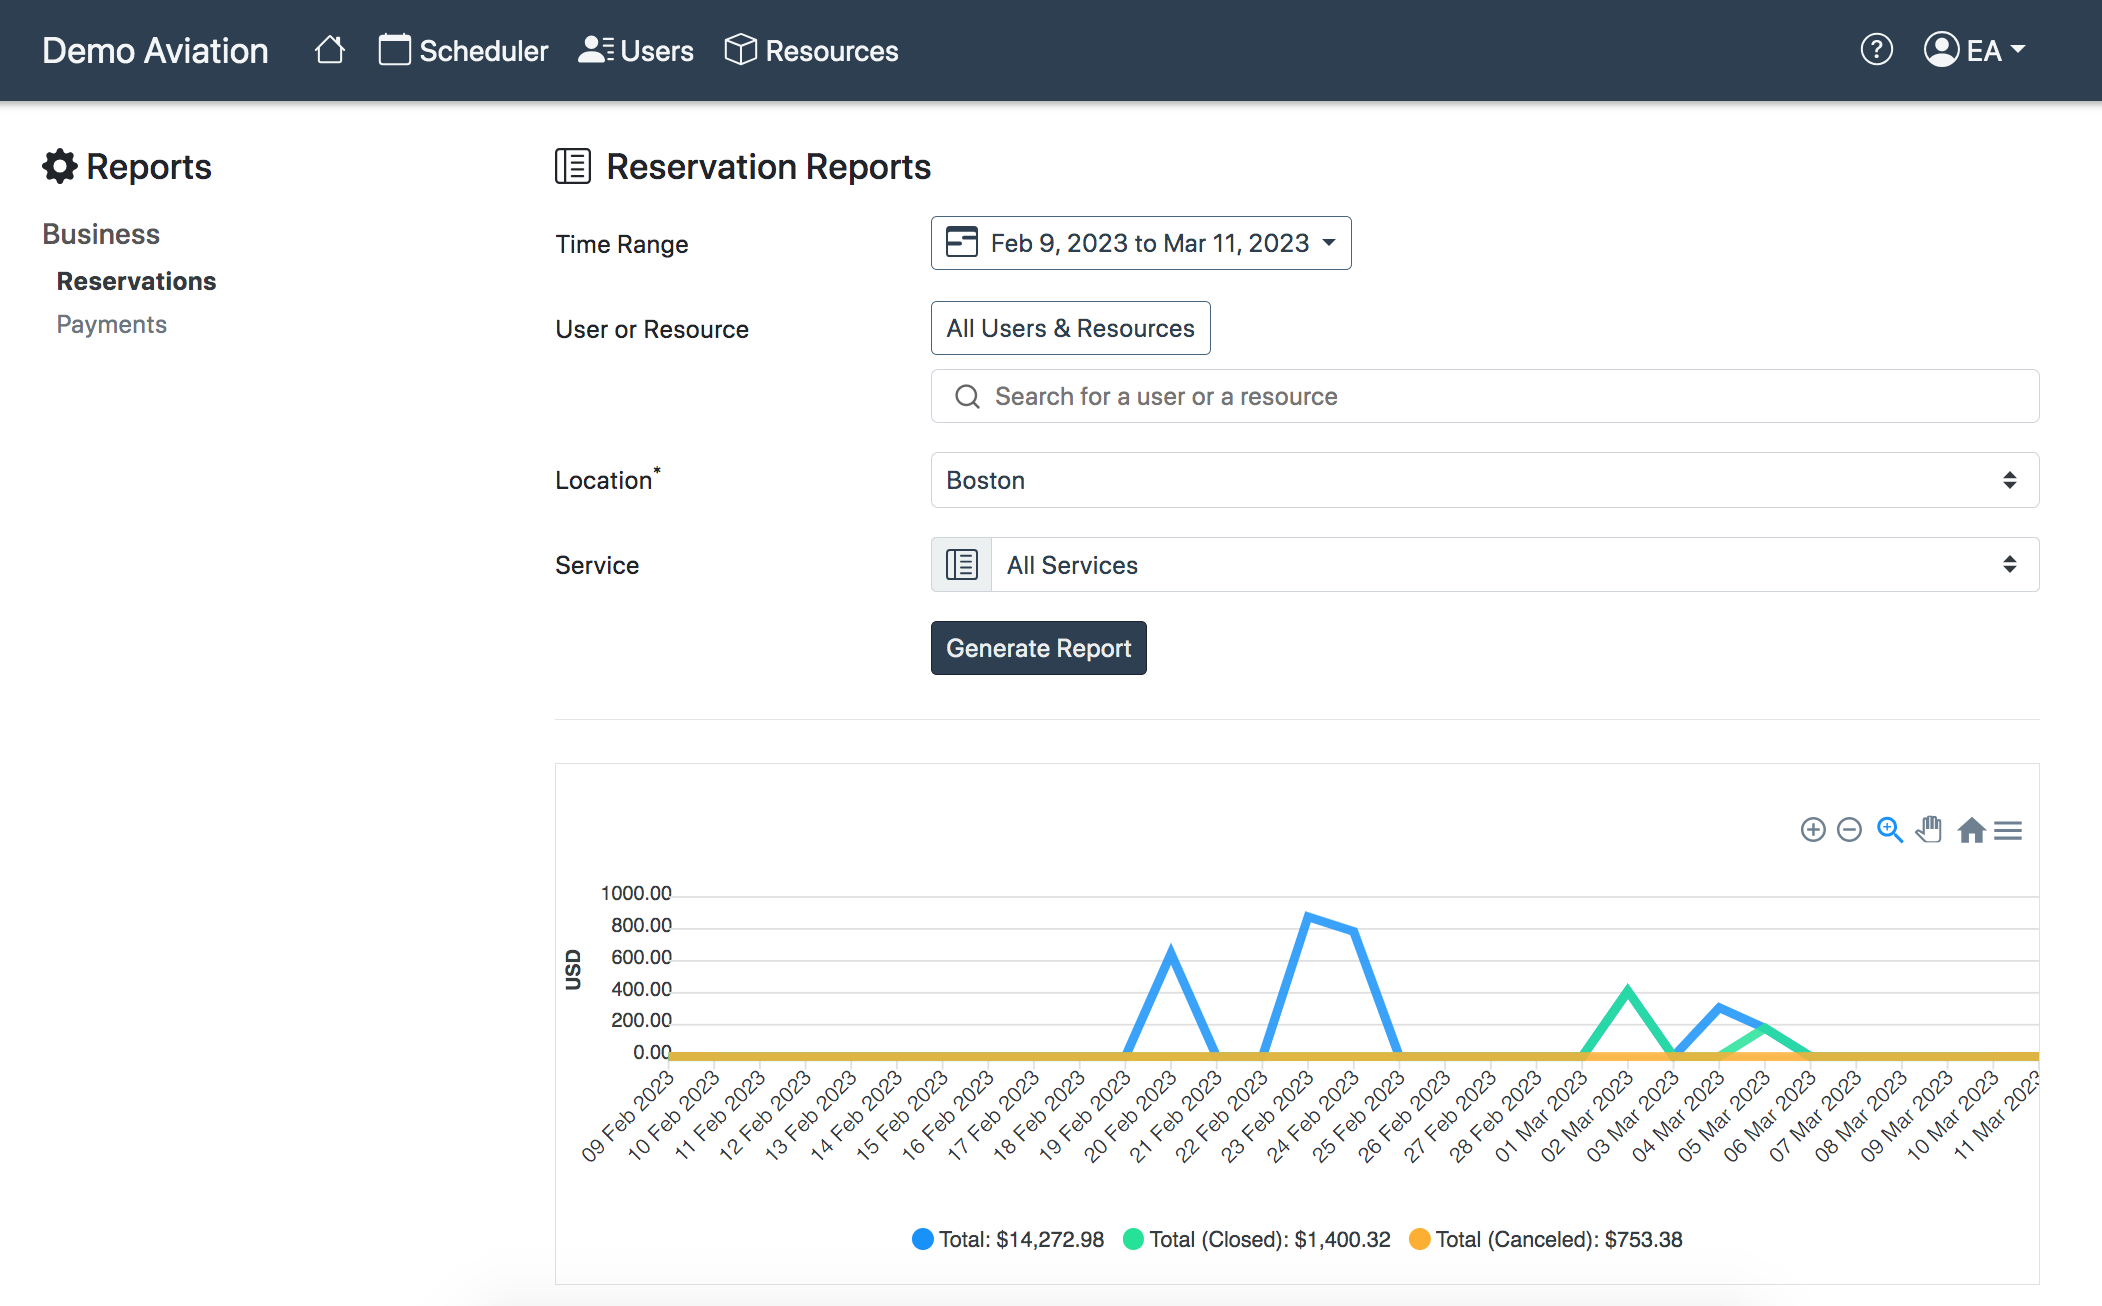2102x1306 pixels.
Task: Click the user or resource search field
Action: [x=1485, y=396]
